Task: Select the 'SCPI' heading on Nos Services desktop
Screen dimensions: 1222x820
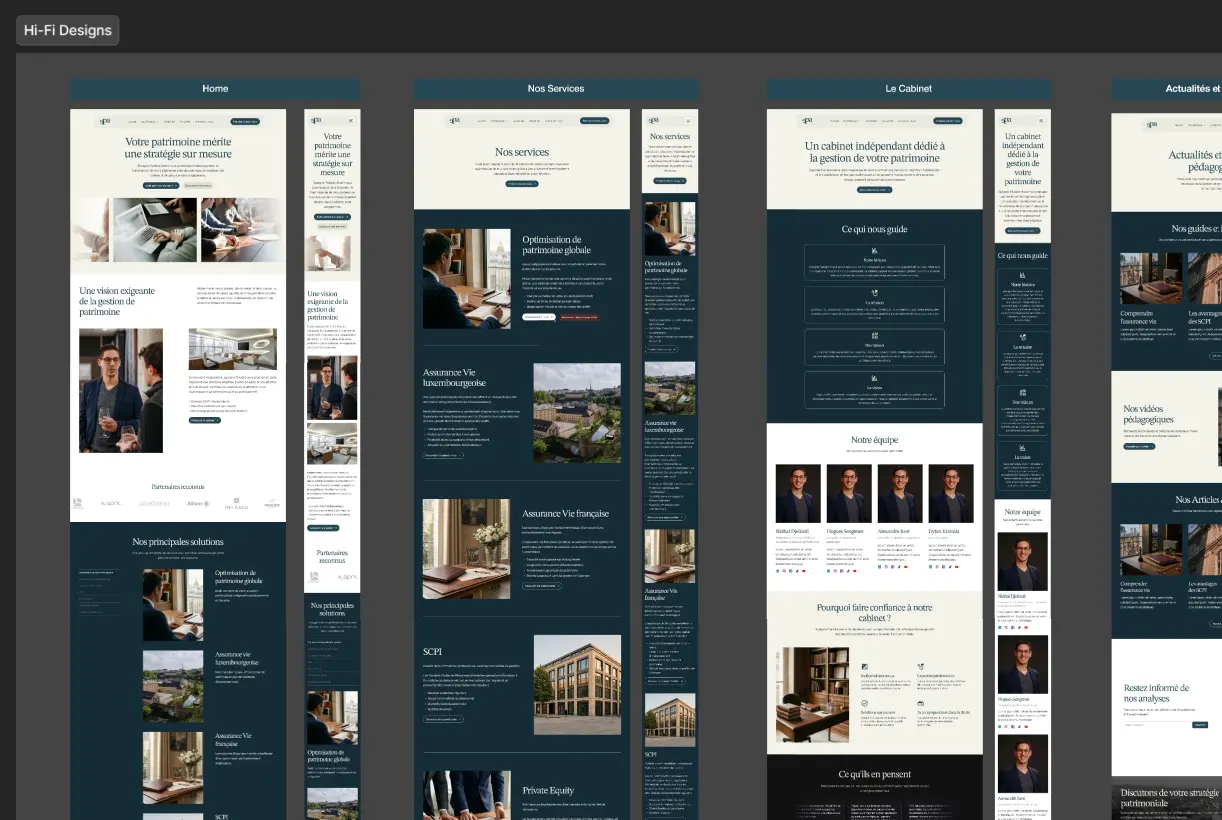Action: click(432, 651)
